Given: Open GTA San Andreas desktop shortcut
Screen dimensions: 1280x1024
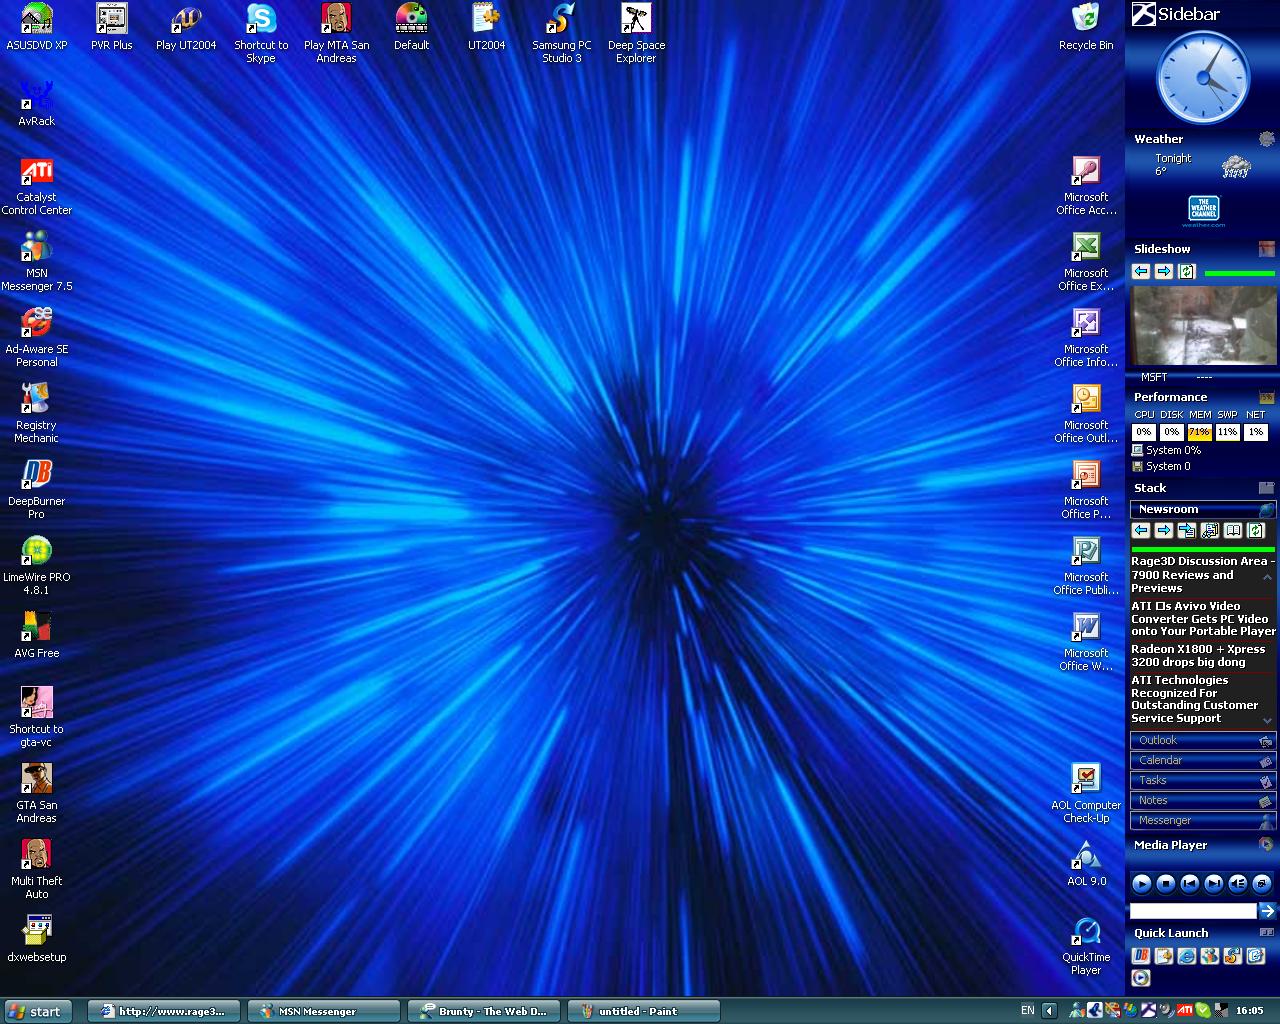Looking at the screenshot, I should [37, 794].
